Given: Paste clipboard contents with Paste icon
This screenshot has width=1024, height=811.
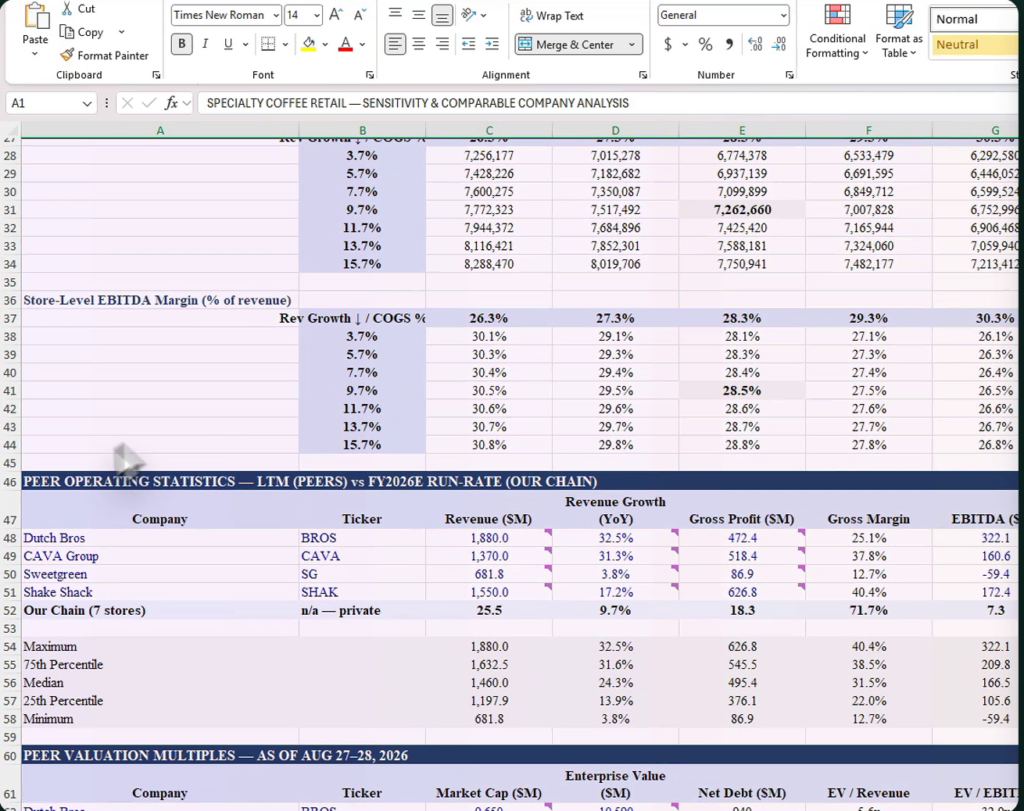Looking at the screenshot, I should coord(35,16).
